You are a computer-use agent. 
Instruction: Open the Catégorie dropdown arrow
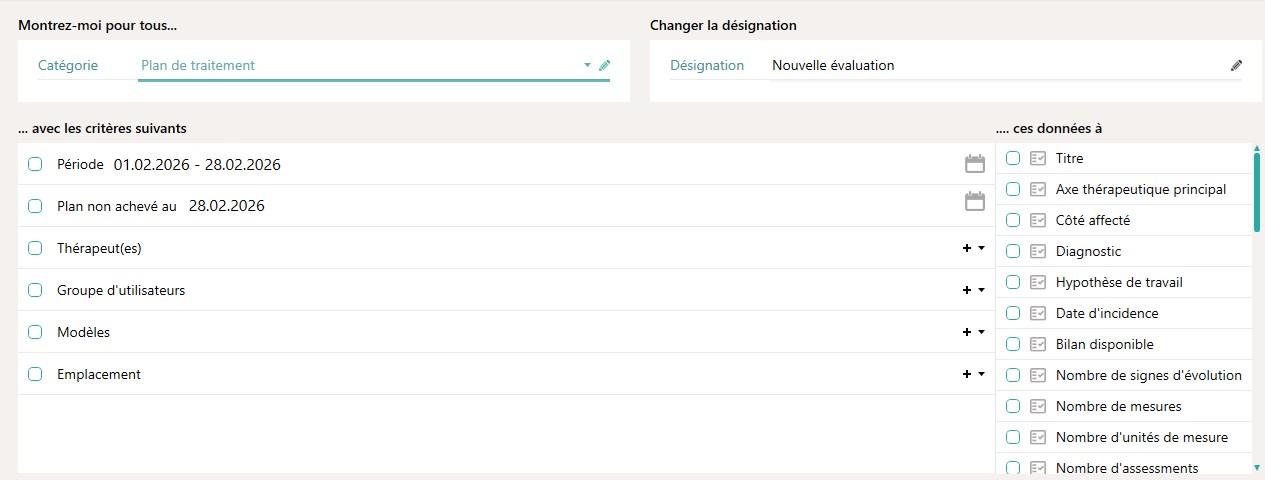tap(588, 66)
